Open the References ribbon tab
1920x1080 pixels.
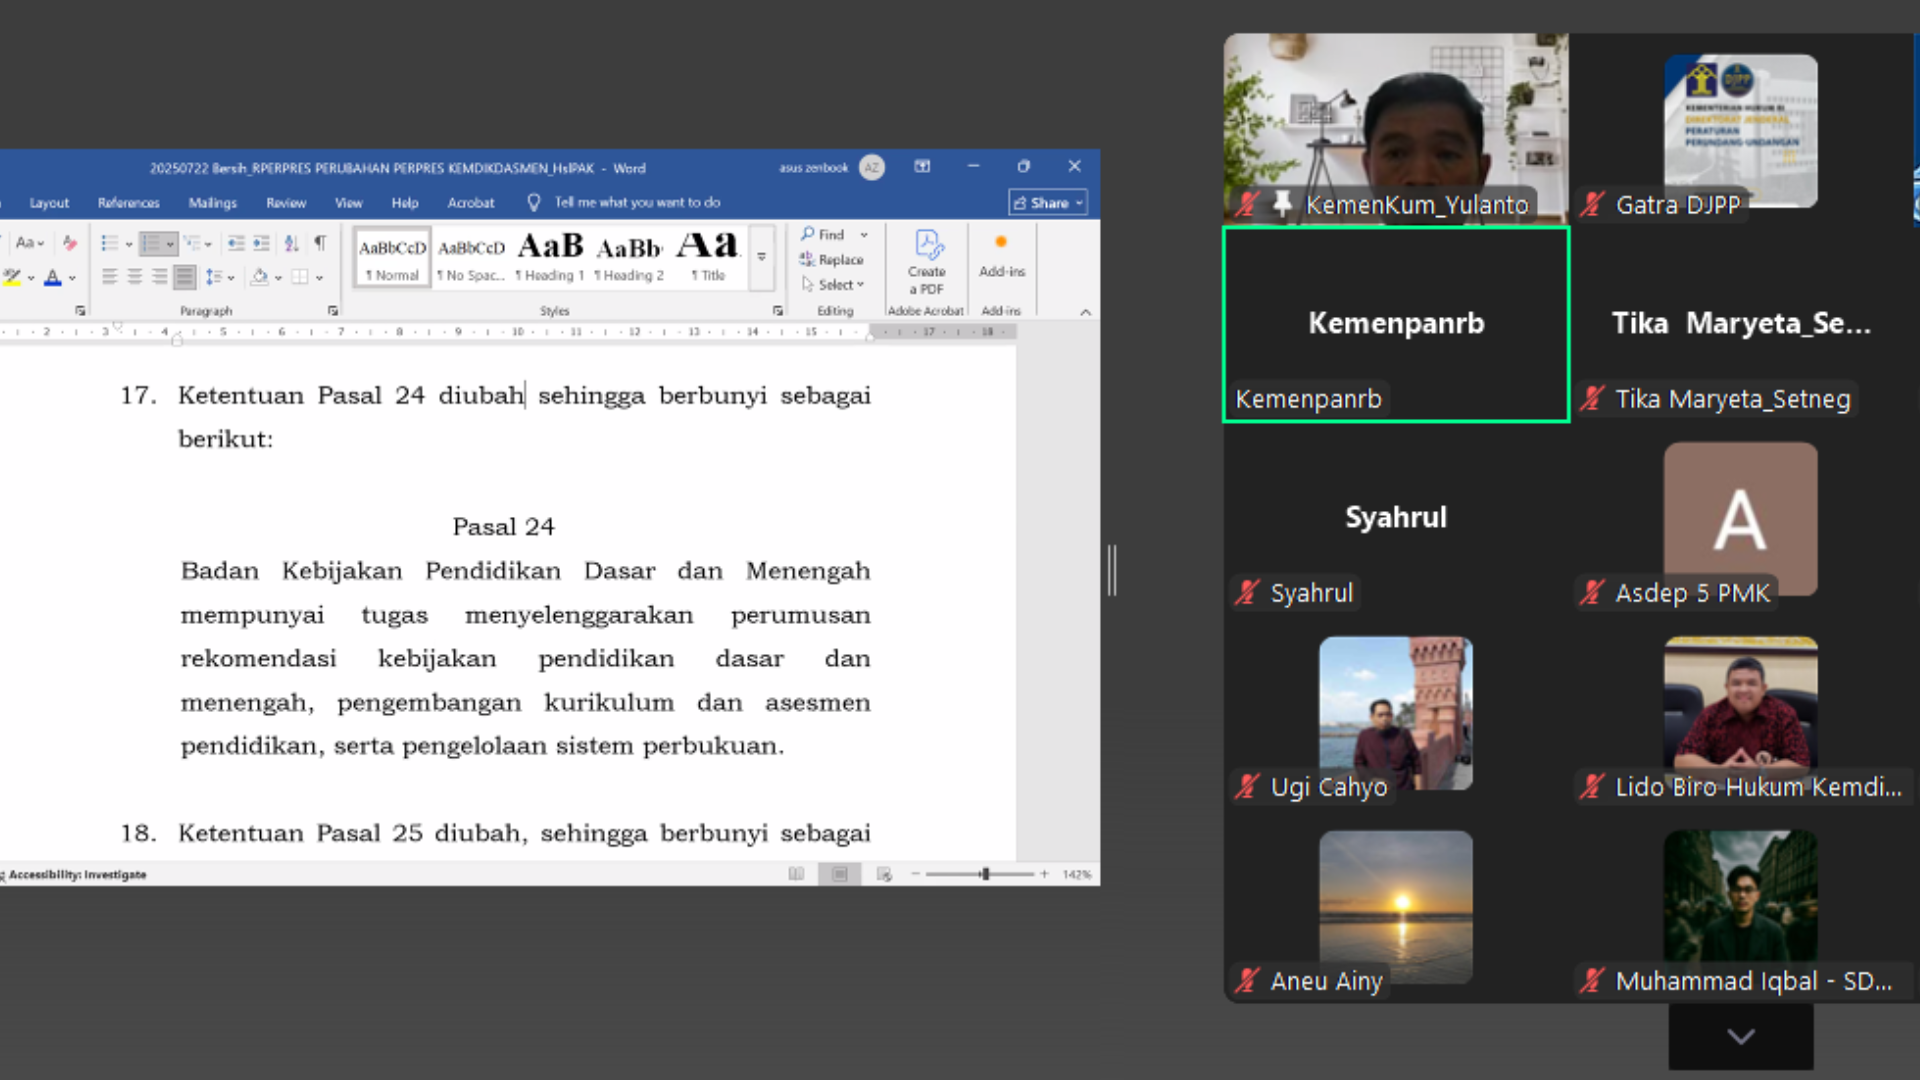(129, 203)
